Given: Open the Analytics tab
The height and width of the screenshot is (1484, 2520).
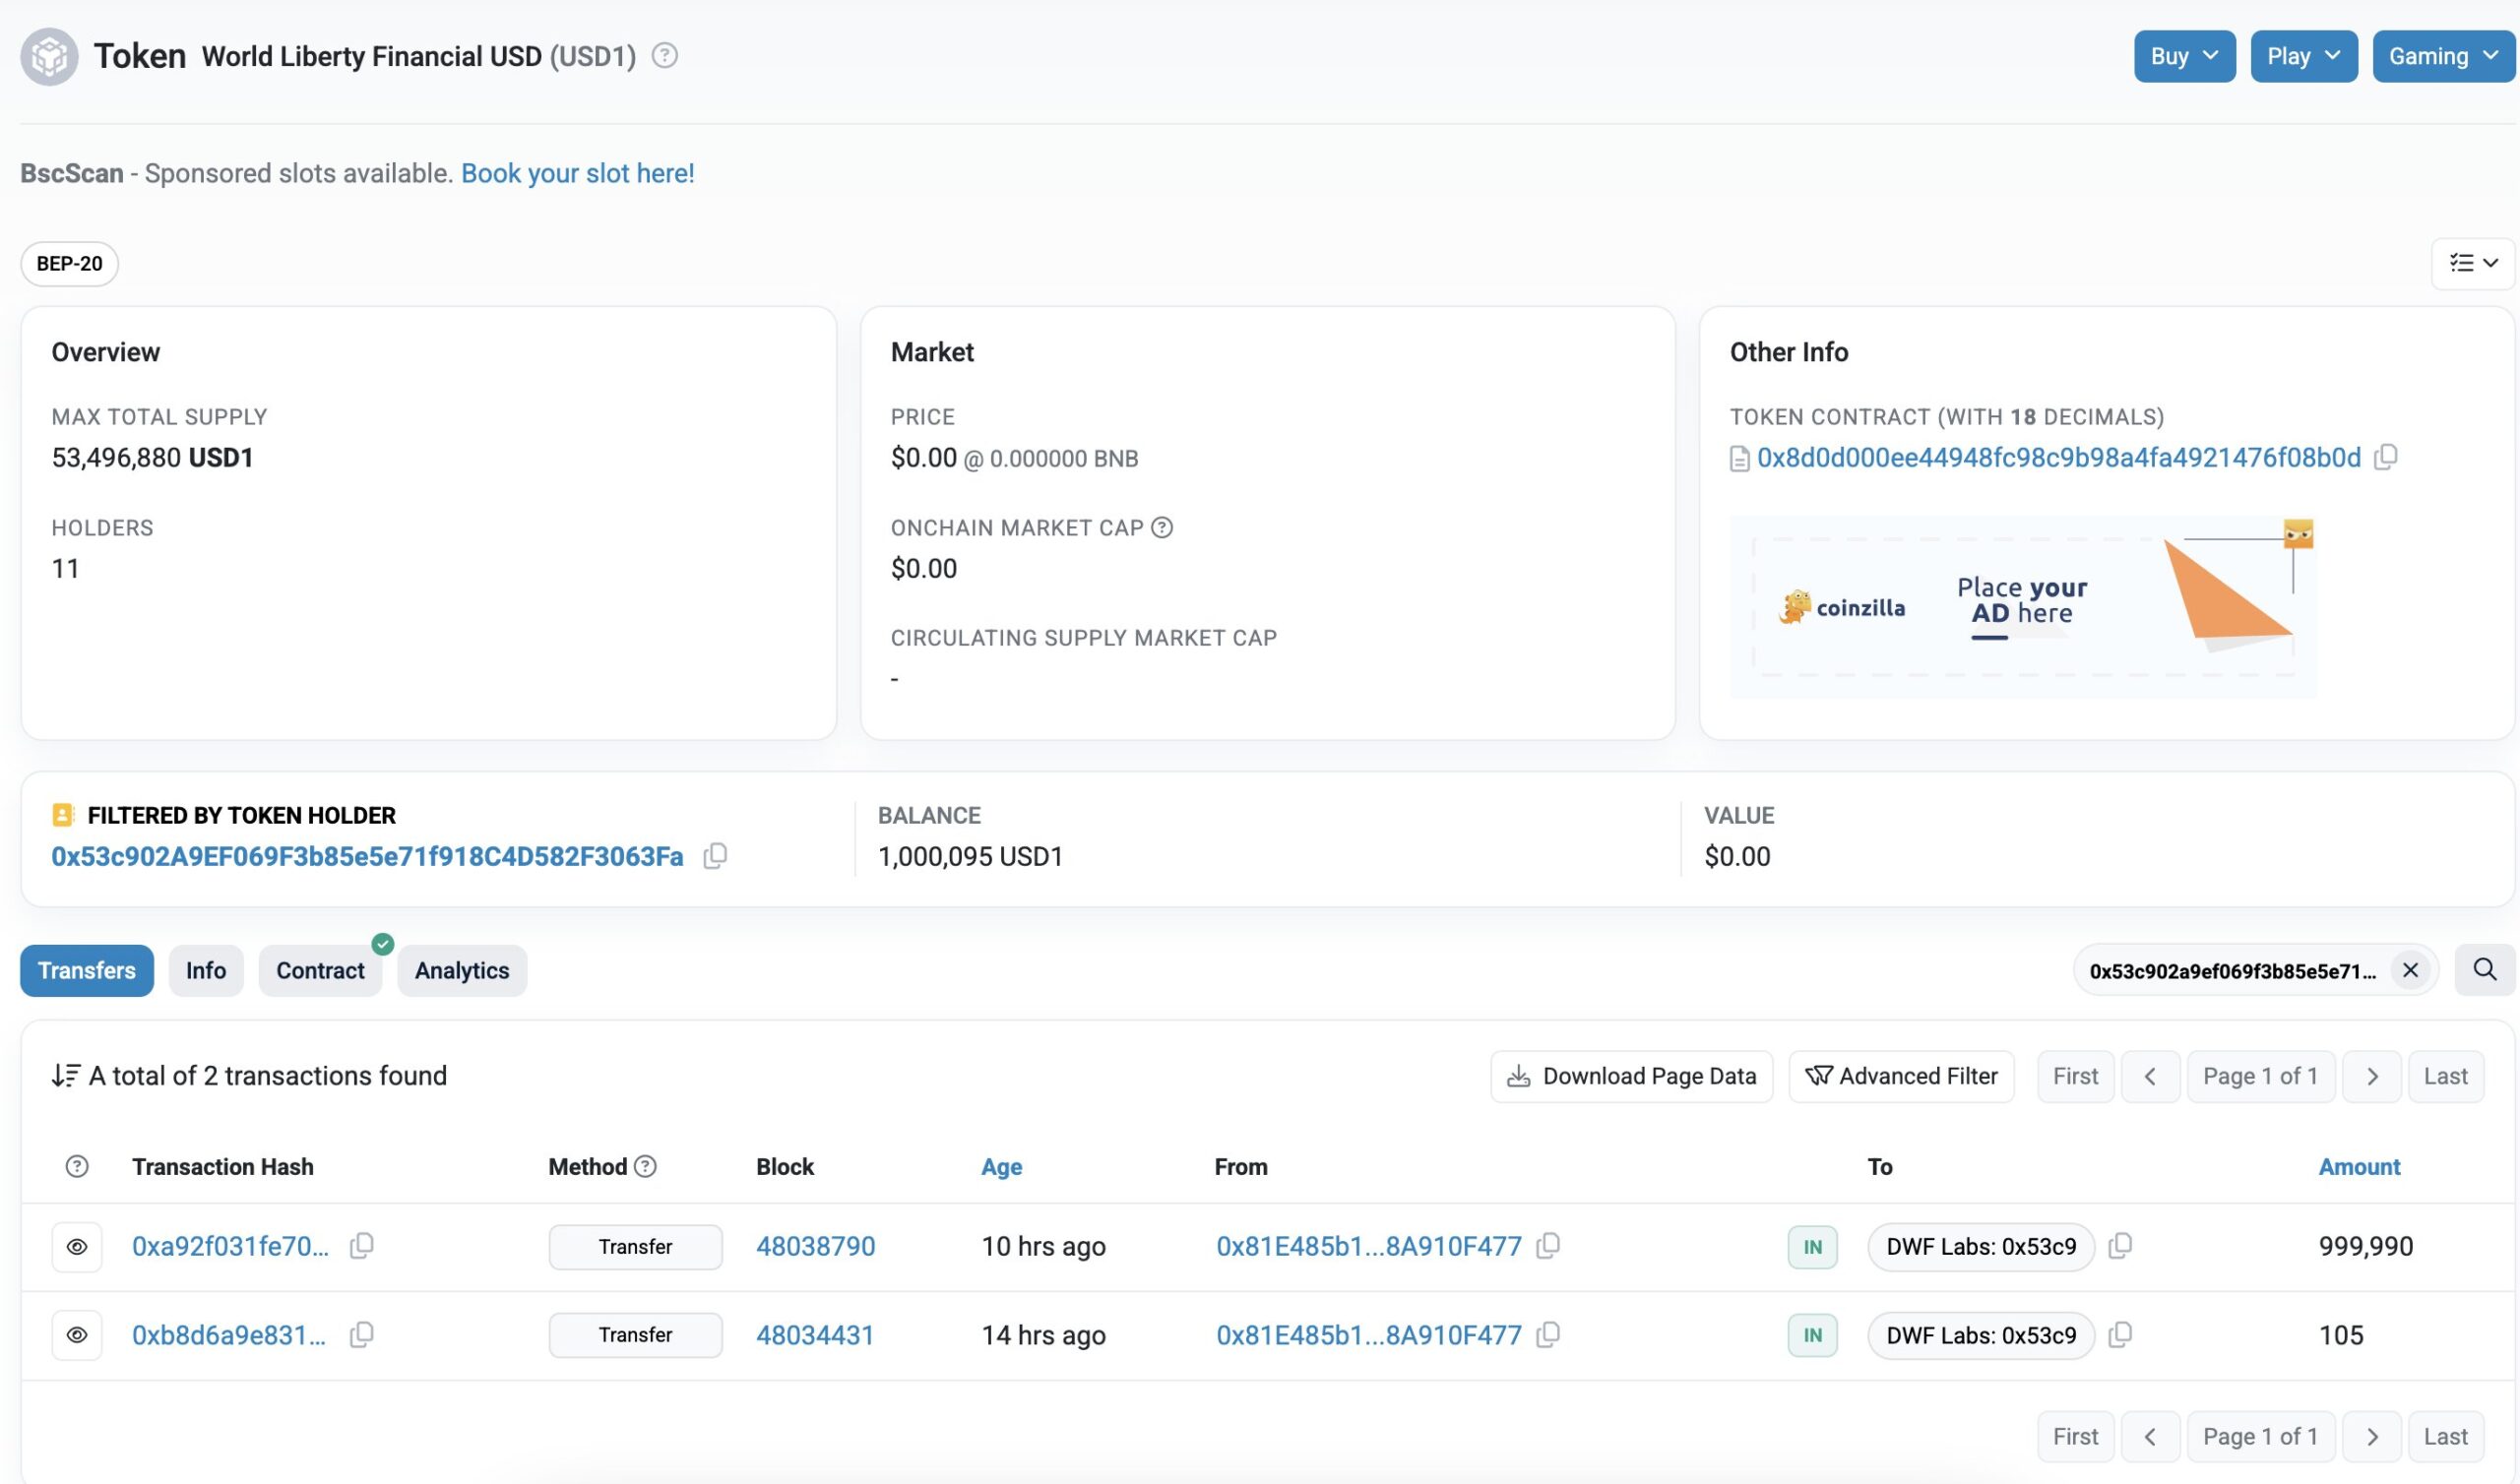Looking at the screenshot, I should coord(462,970).
